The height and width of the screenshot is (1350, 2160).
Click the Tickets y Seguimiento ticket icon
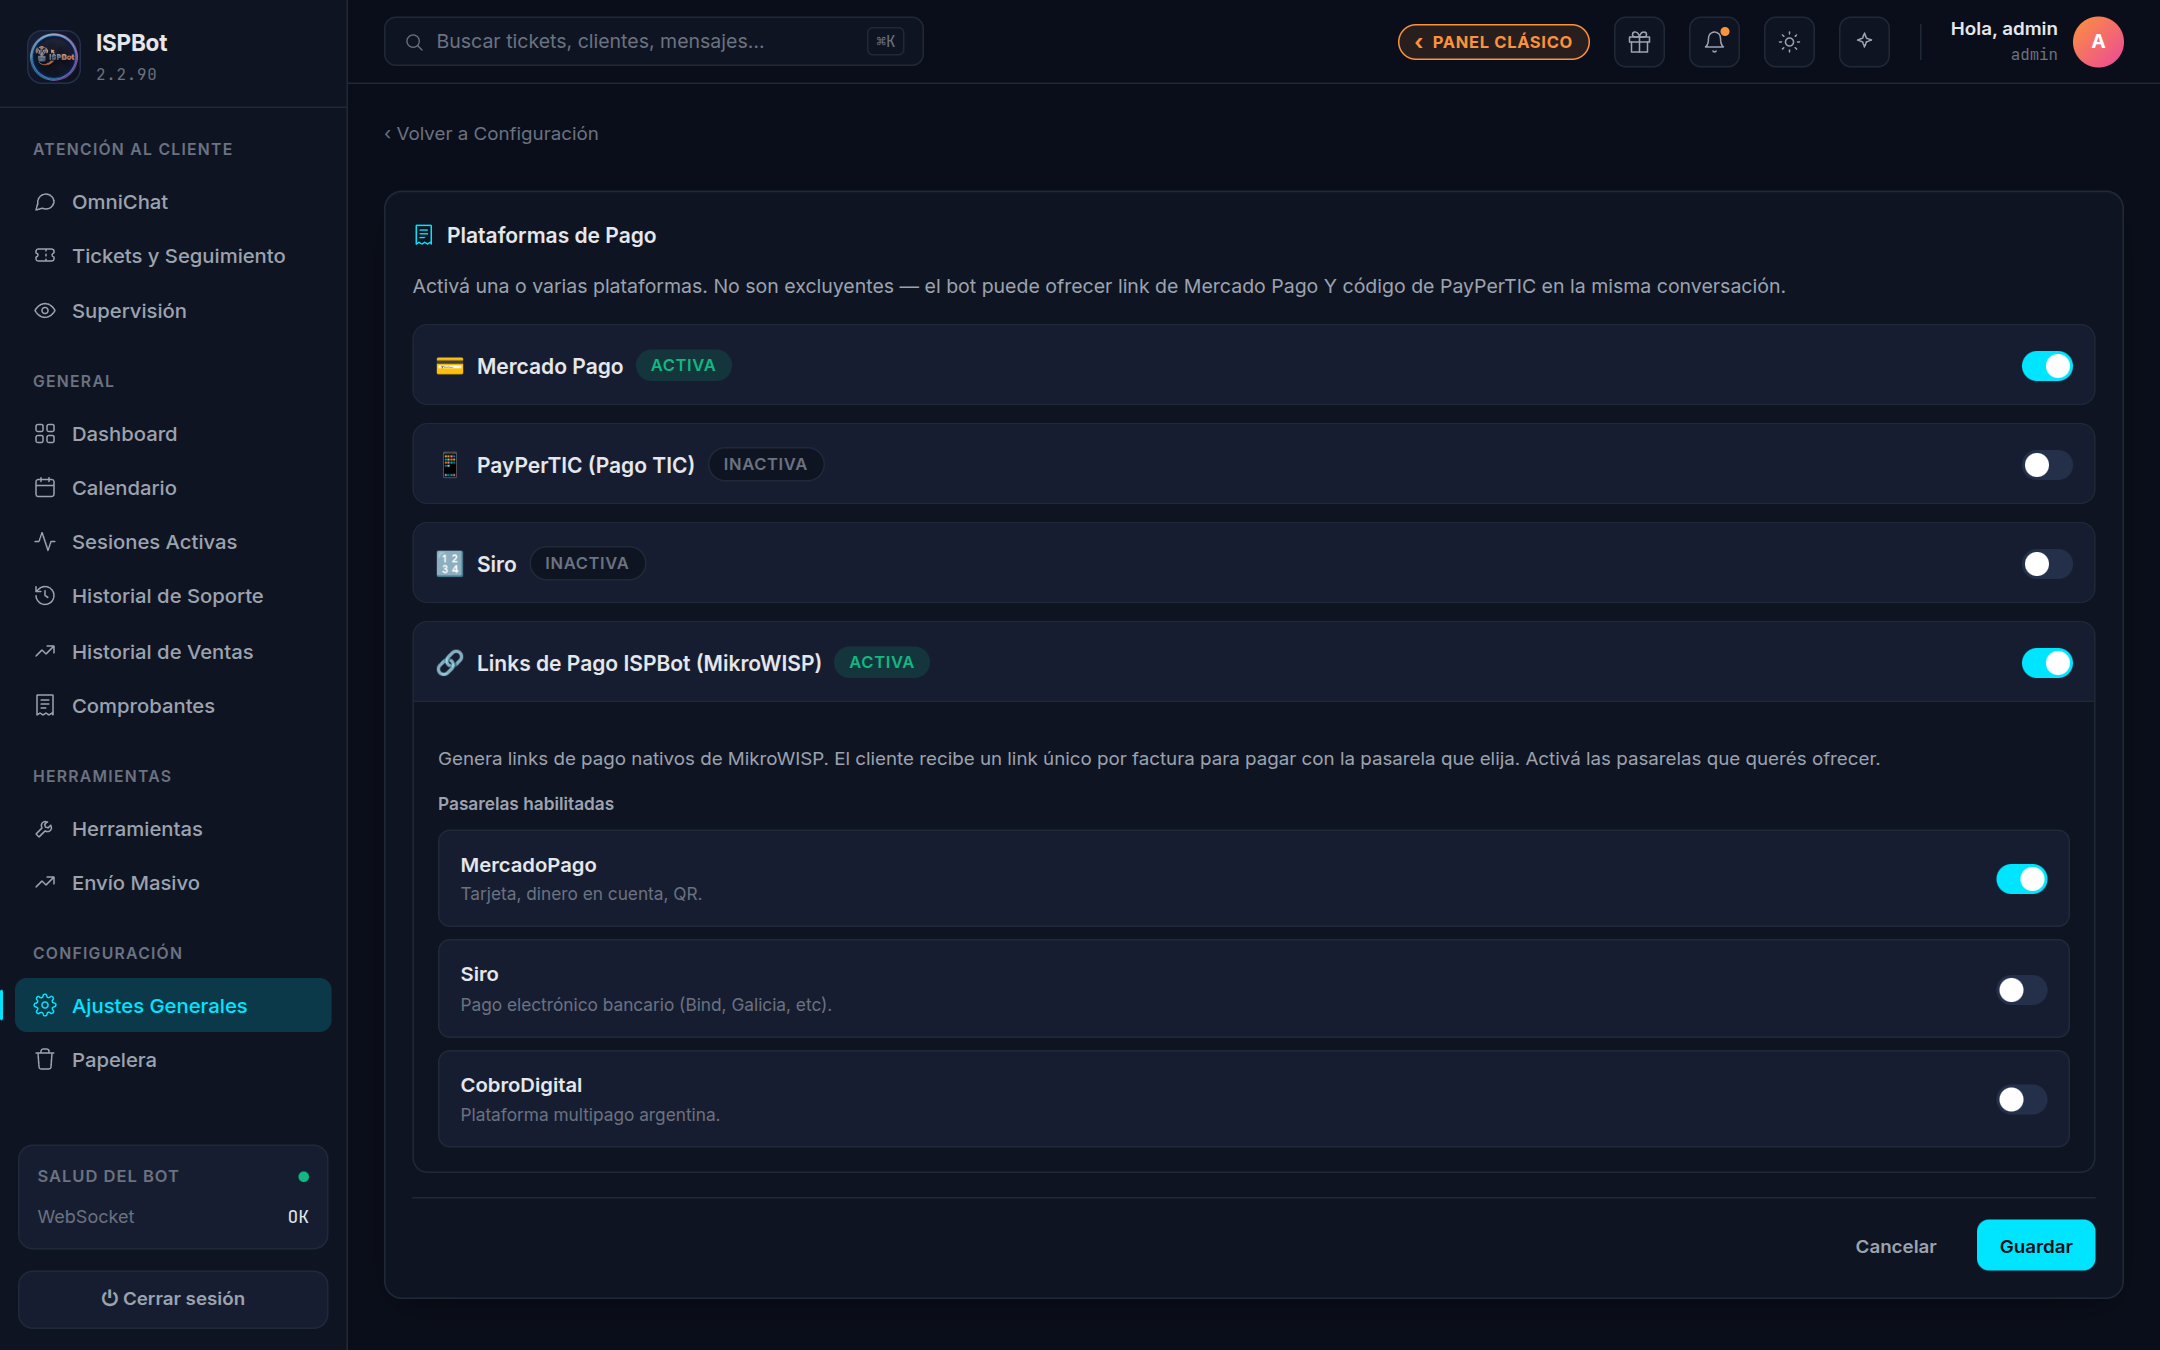coord(45,256)
